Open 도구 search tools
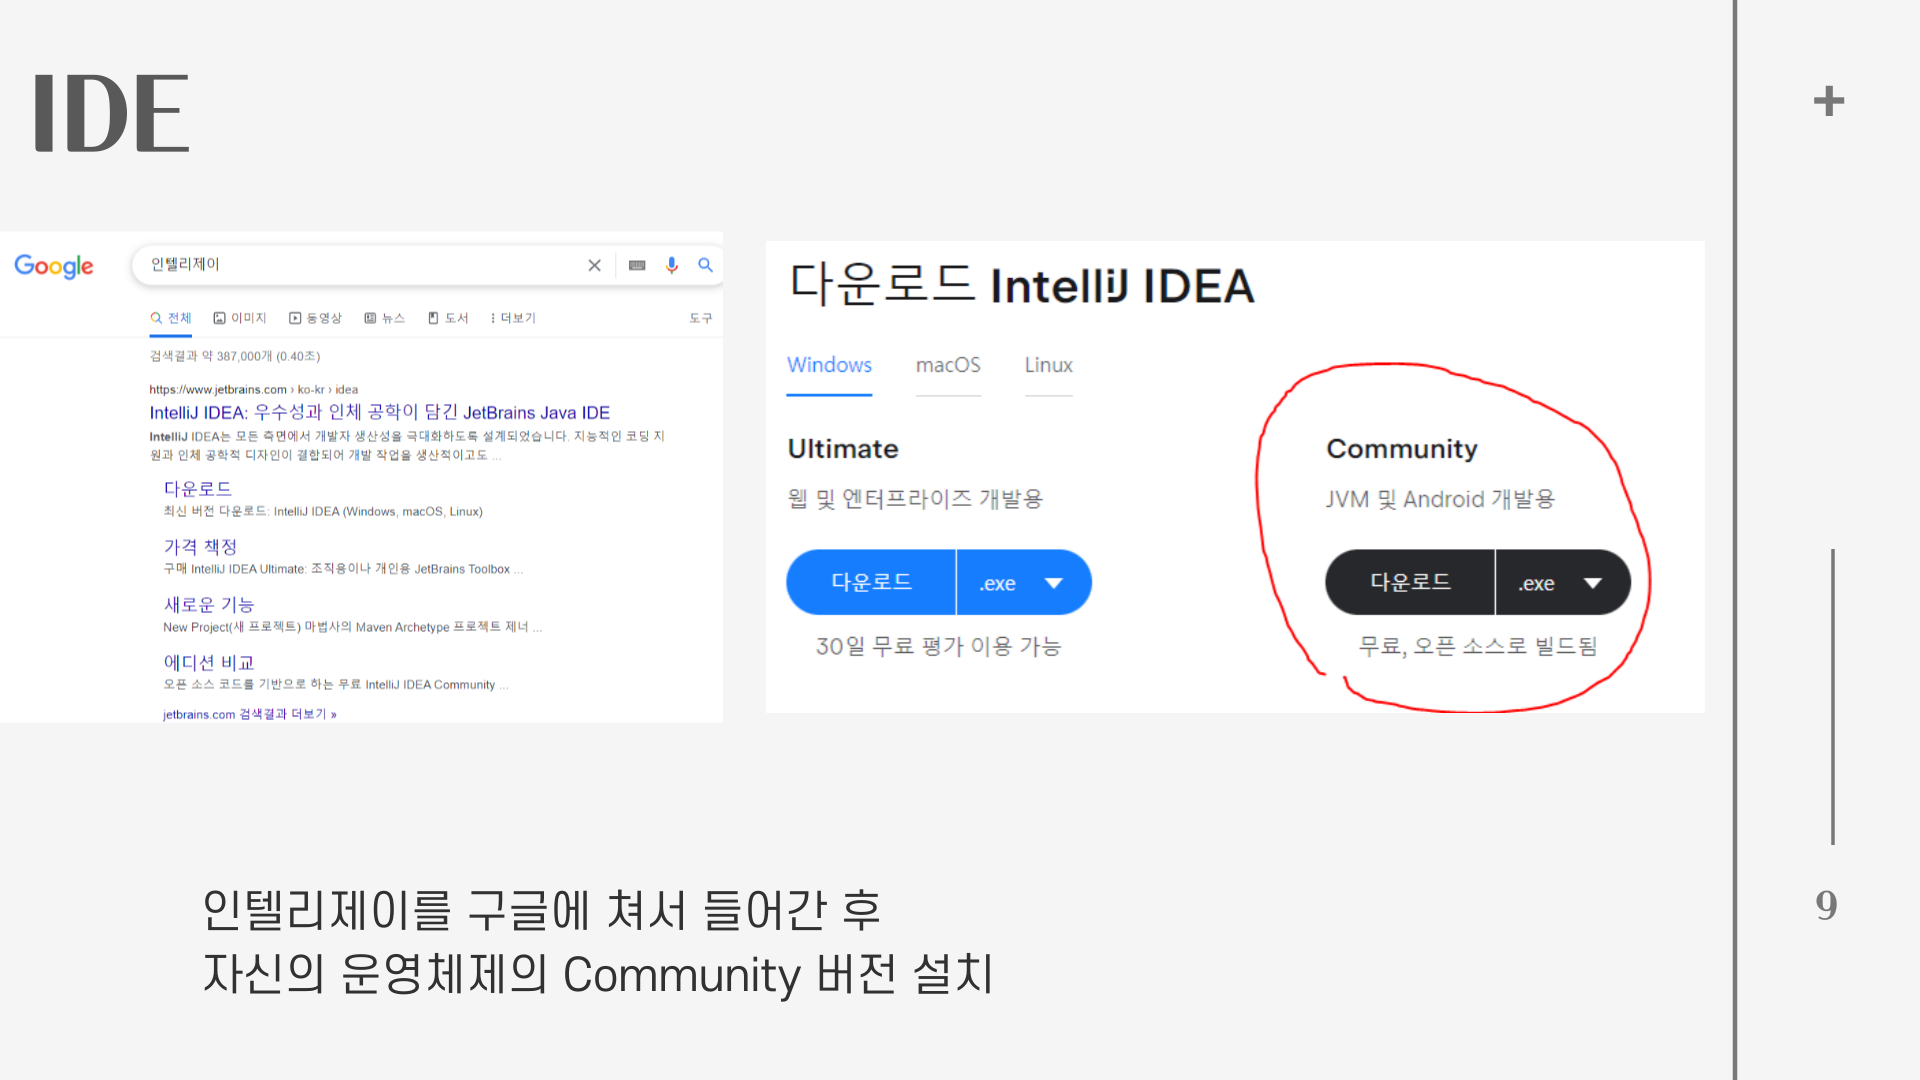The width and height of the screenshot is (1920, 1080). coord(700,318)
